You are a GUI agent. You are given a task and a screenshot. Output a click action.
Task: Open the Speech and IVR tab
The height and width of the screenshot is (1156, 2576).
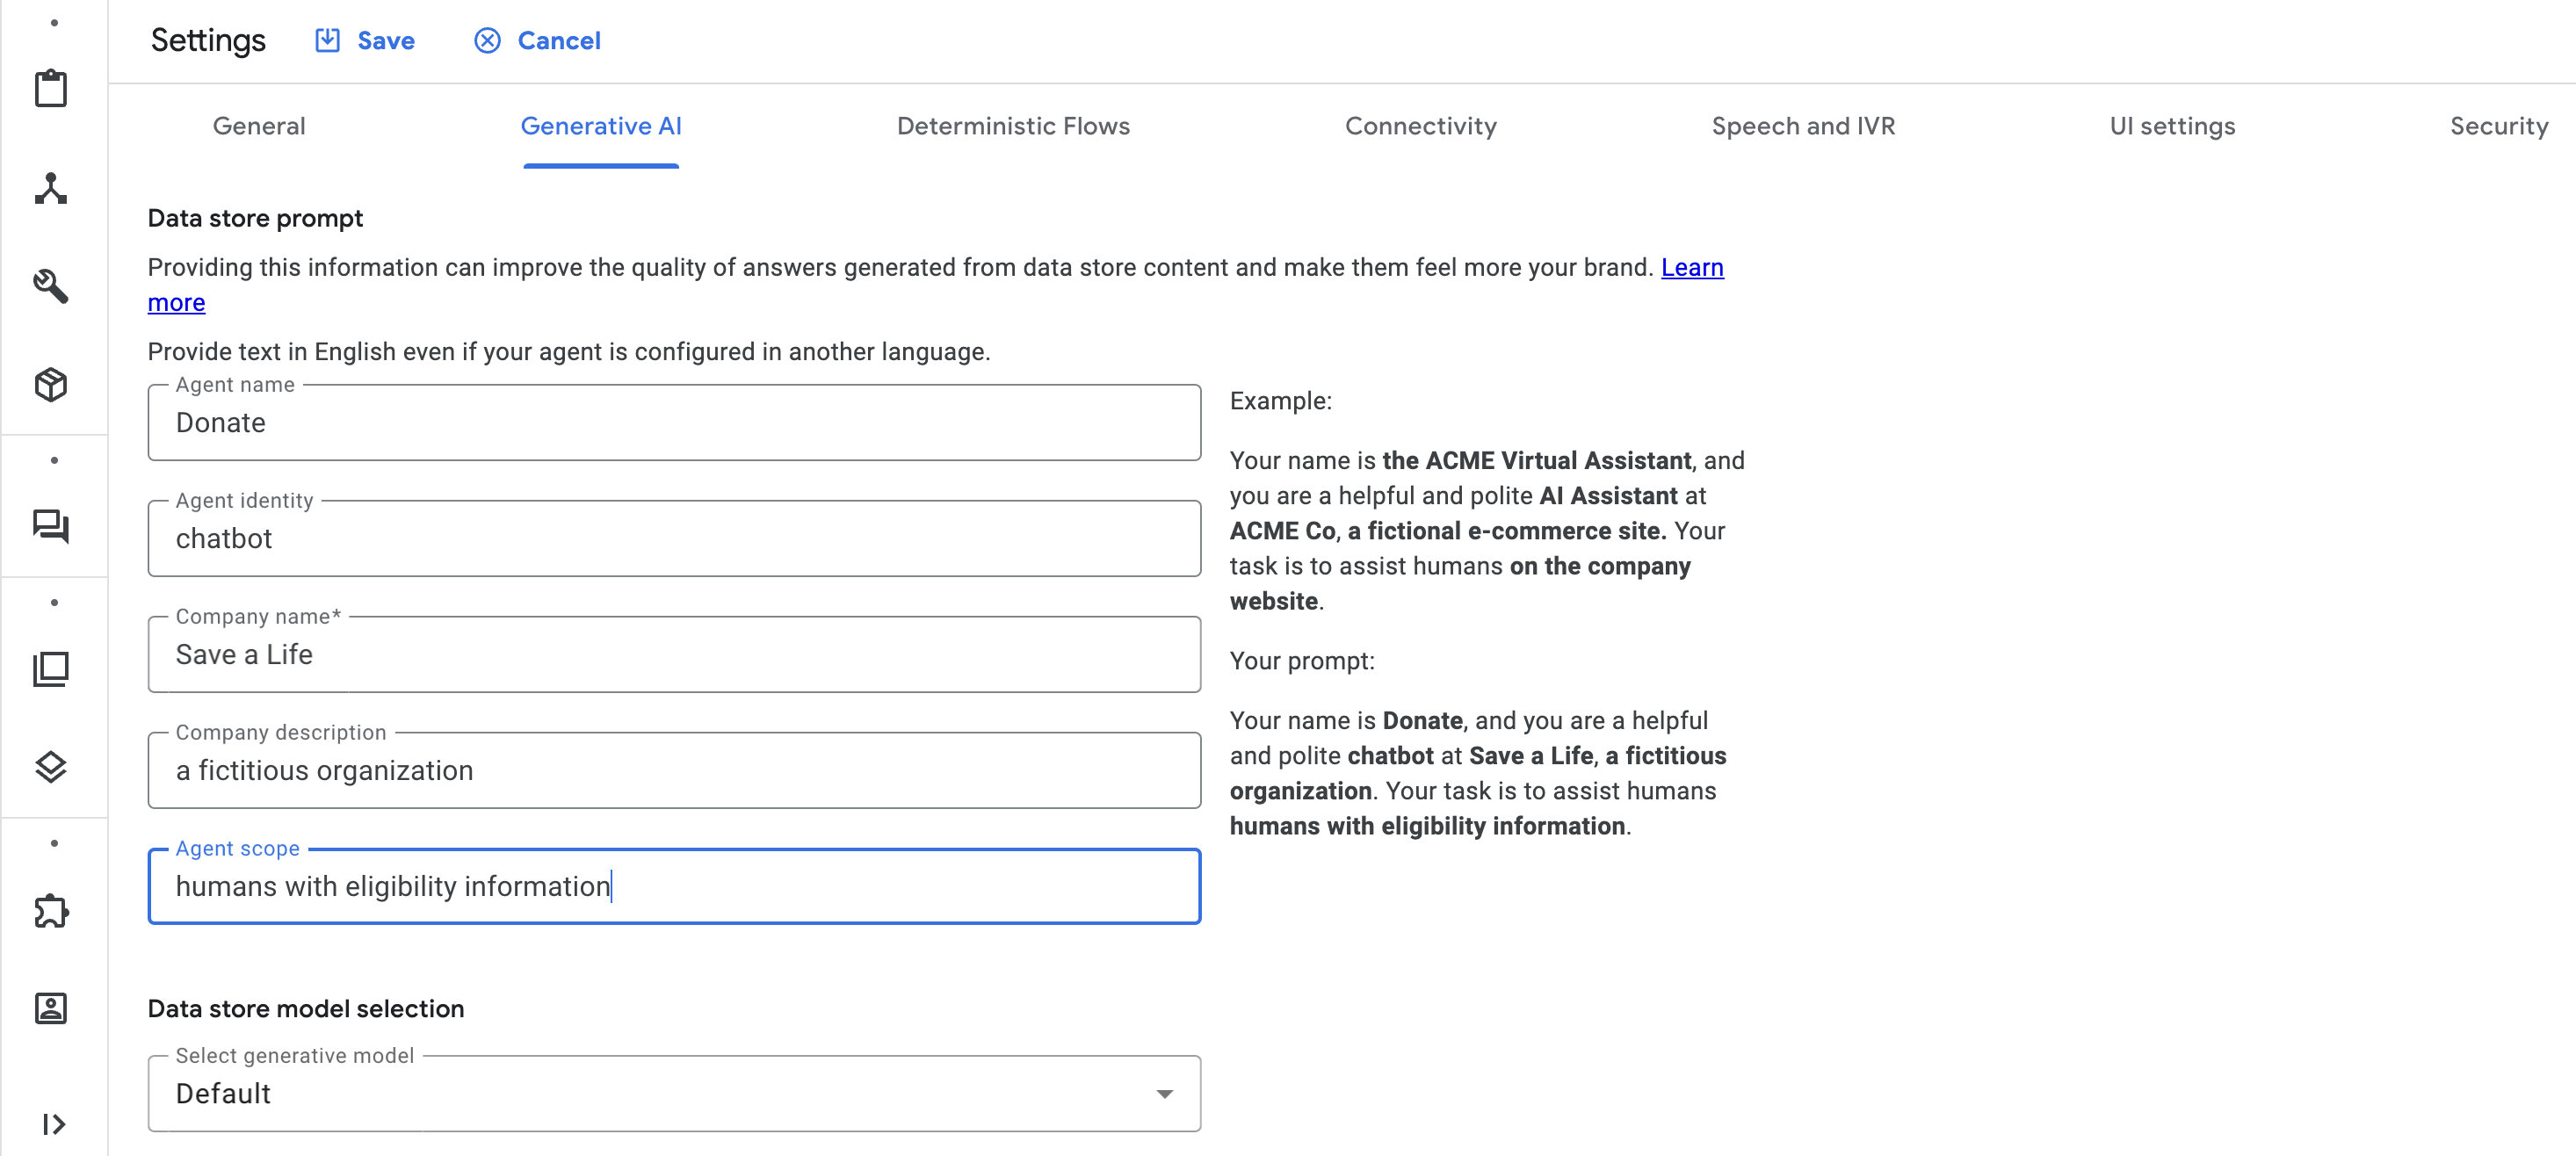(1803, 126)
